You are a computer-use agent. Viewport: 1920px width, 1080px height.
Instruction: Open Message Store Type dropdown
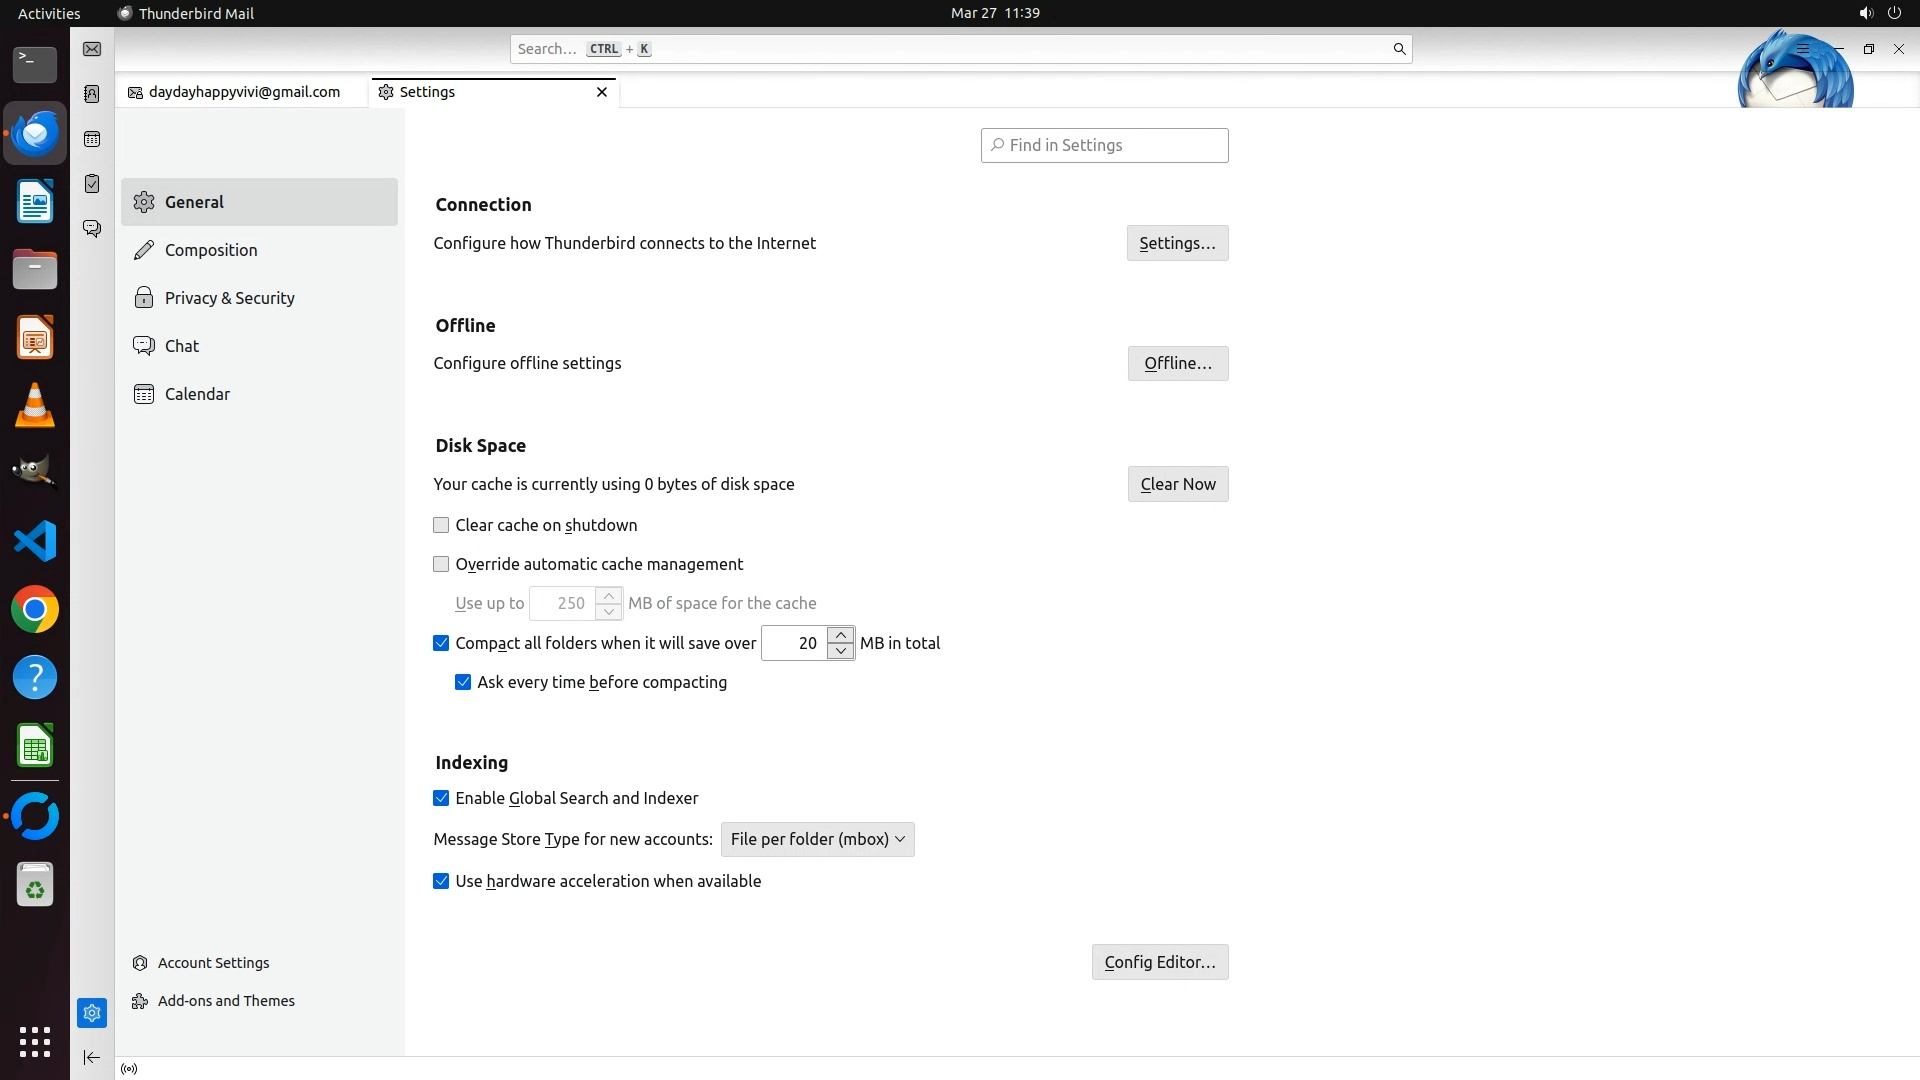pyautogui.click(x=817, y=839)
